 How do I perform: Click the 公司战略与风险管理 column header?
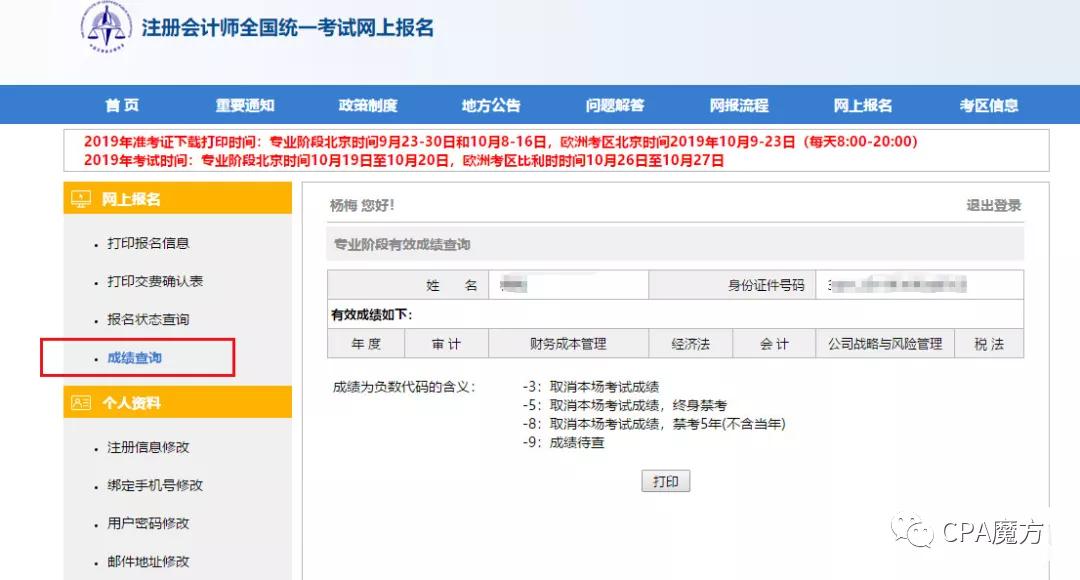(885, 344)
